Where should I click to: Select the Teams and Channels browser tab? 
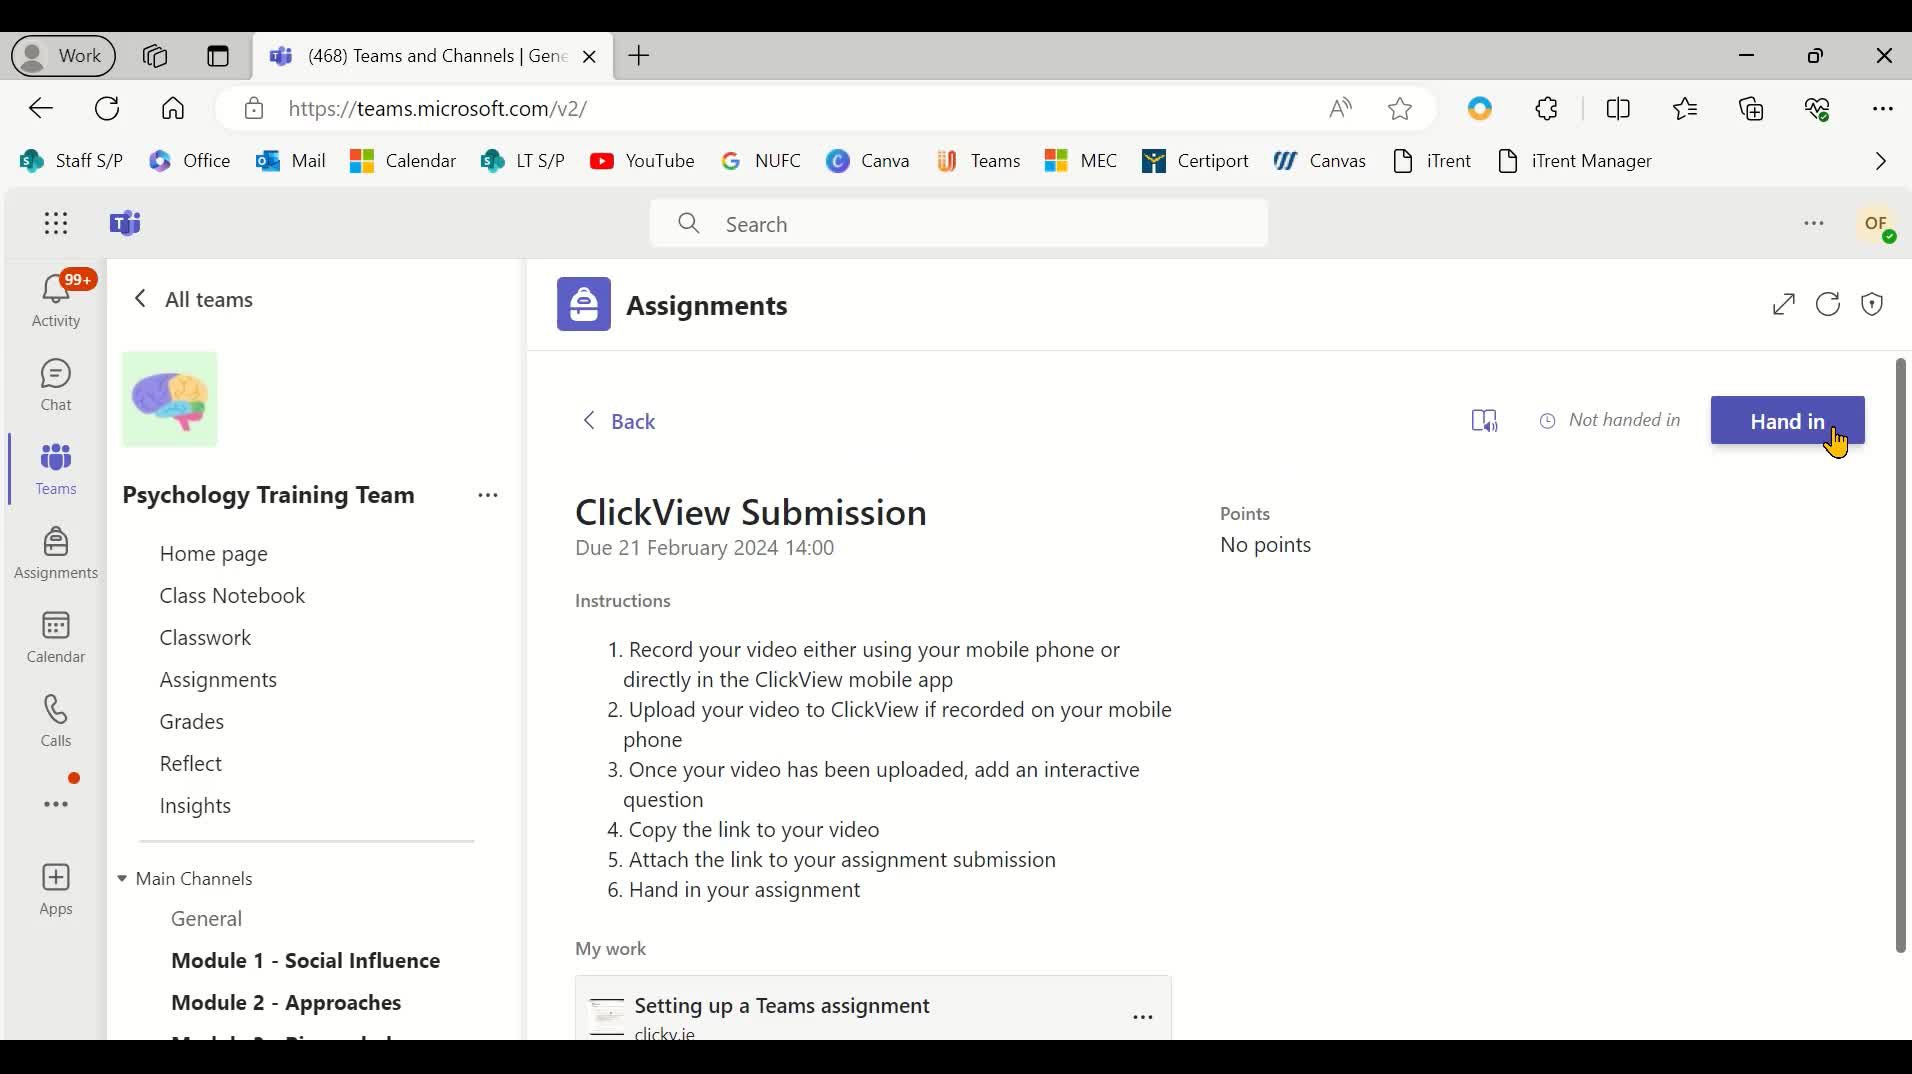[x=420, y=56]
